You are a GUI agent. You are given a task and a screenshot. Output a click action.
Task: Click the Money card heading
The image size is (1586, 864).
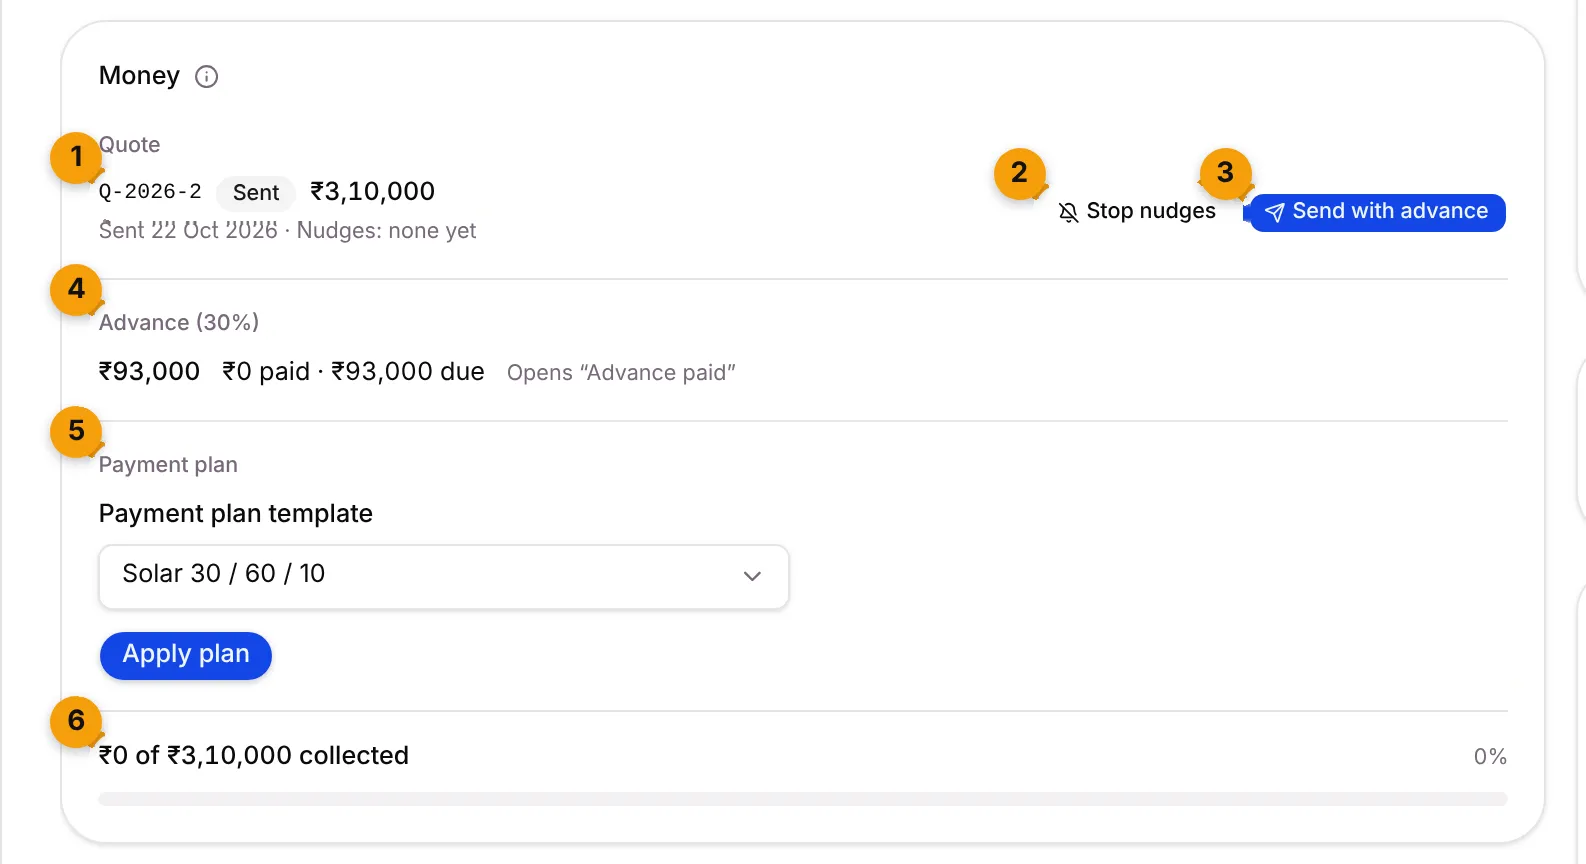[x=139, y=76]
